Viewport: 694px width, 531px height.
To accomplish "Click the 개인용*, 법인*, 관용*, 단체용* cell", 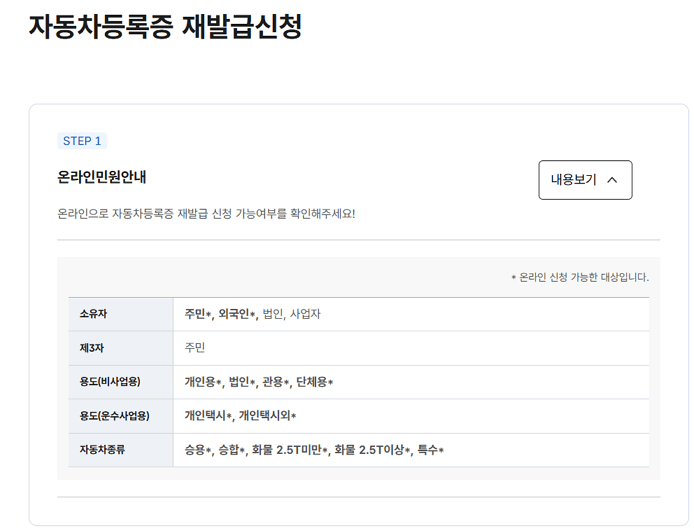I will coord(411,382).
